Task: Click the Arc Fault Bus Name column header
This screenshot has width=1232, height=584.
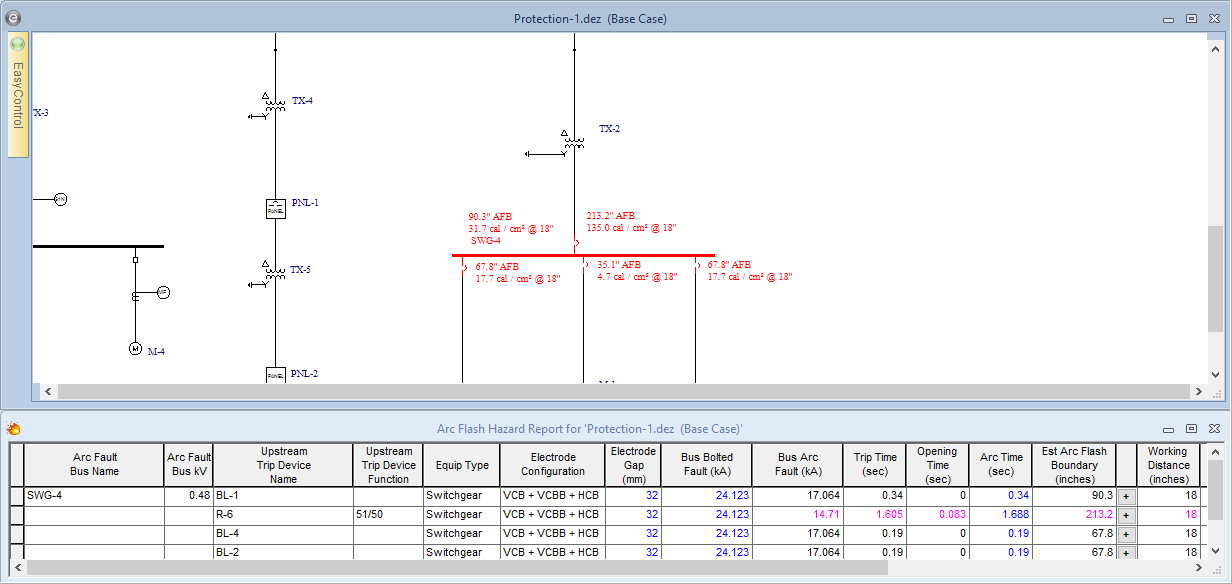Action: [94, 464]
